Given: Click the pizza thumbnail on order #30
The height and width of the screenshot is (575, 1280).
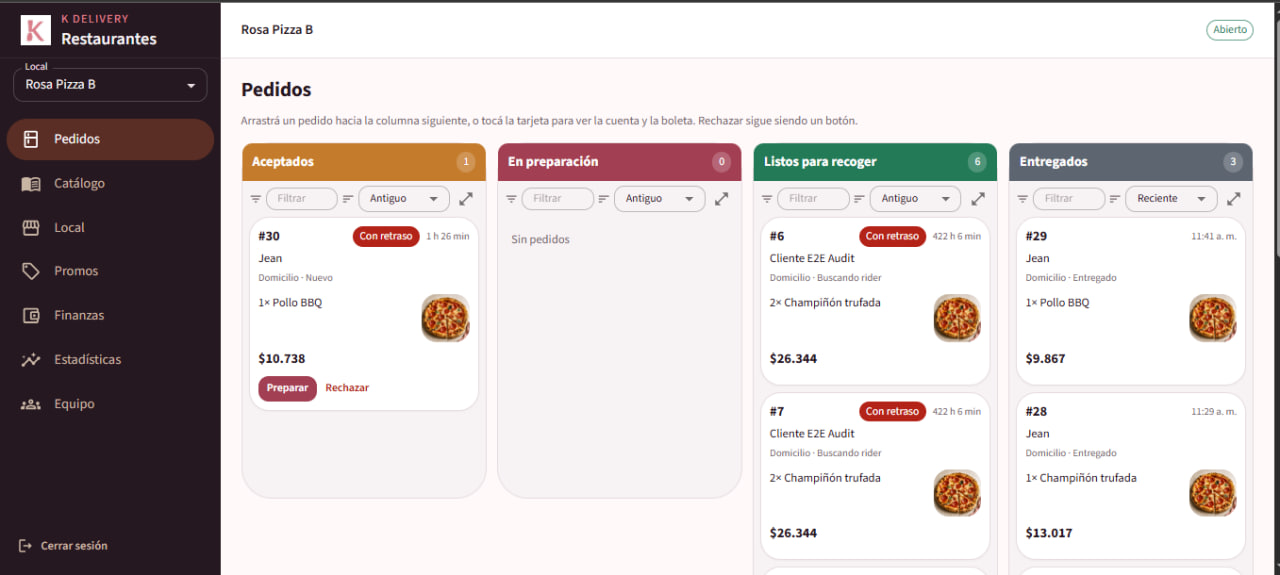Looking at the screenshot, I should [x=445, y=318].
